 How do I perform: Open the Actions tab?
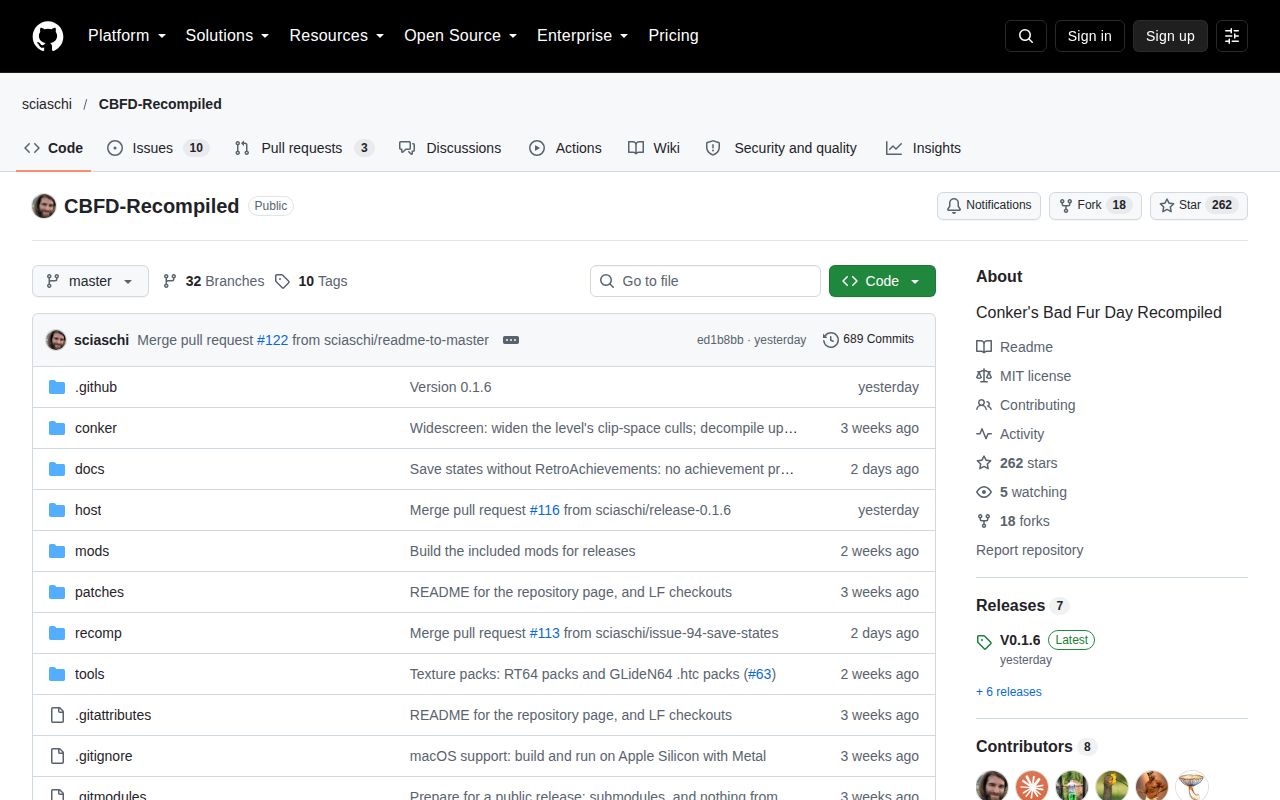(x=565, y=148)
